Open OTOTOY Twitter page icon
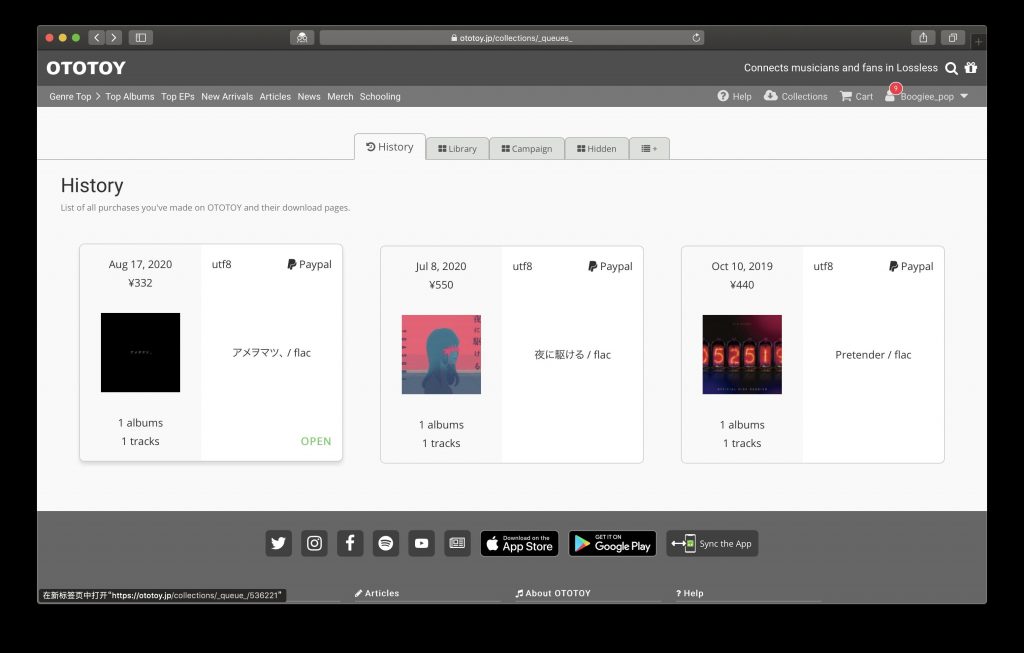The image size is (1024, 653). click(x=278, y=543)
